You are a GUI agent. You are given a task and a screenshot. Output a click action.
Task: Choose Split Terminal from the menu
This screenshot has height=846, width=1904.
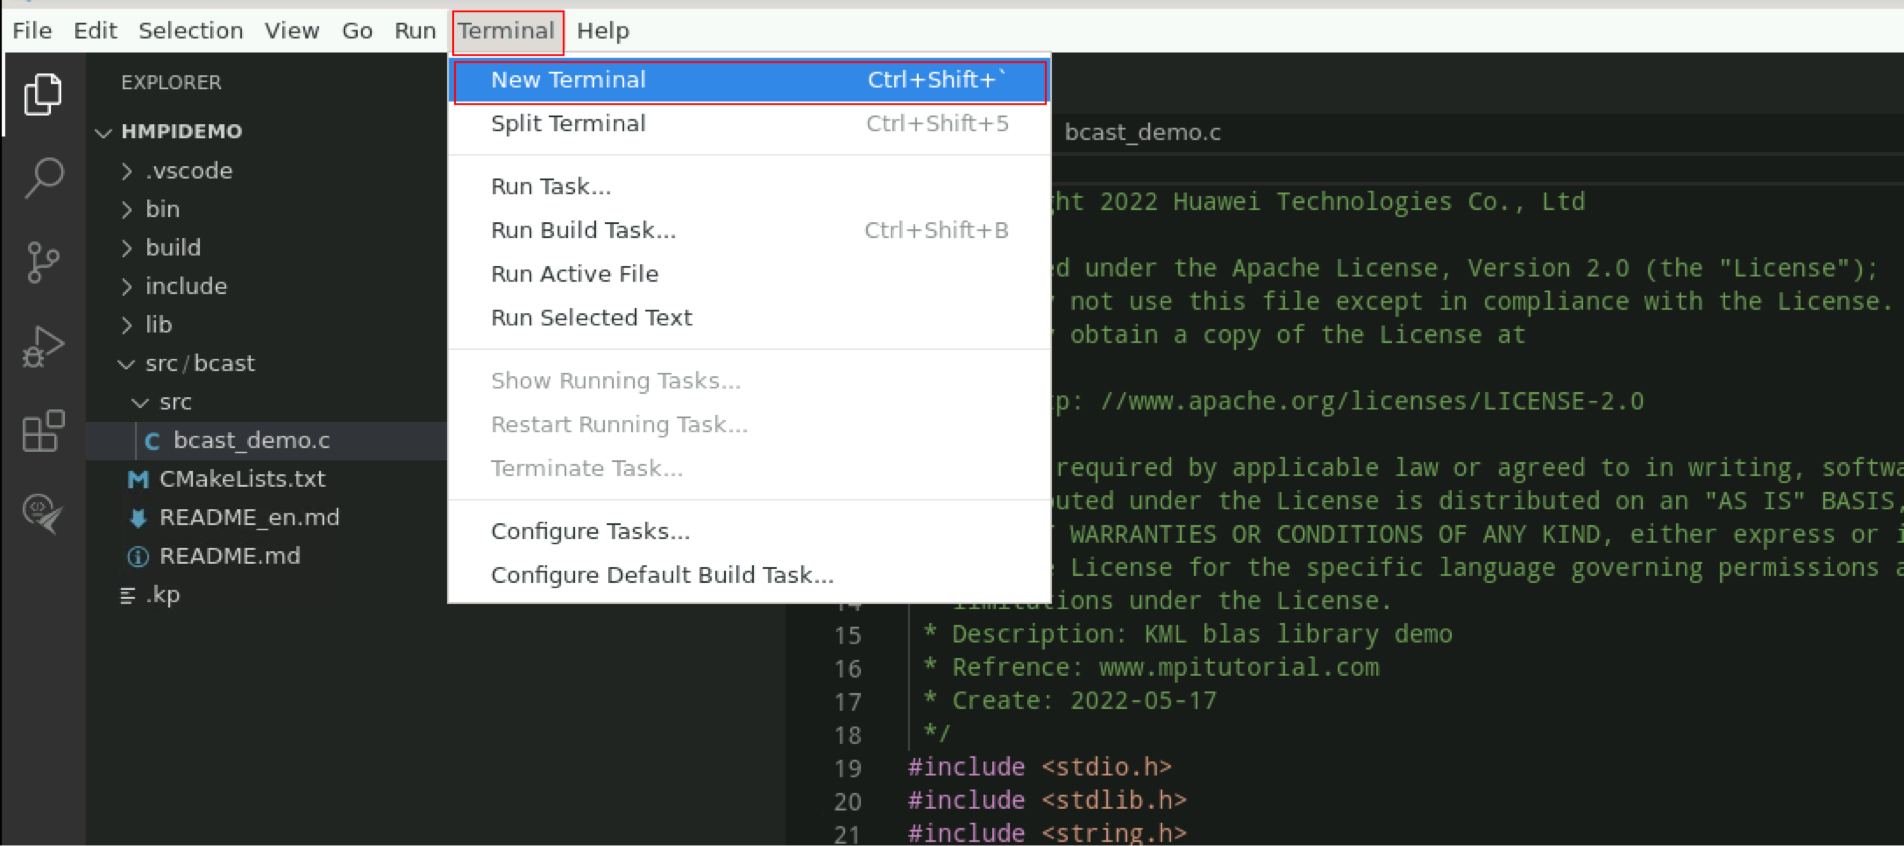click(749, 124)
